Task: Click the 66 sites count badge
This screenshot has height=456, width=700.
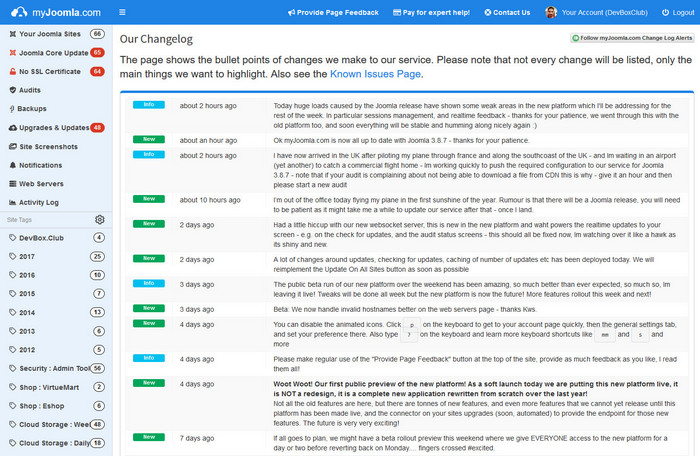Action: [97, 34]
